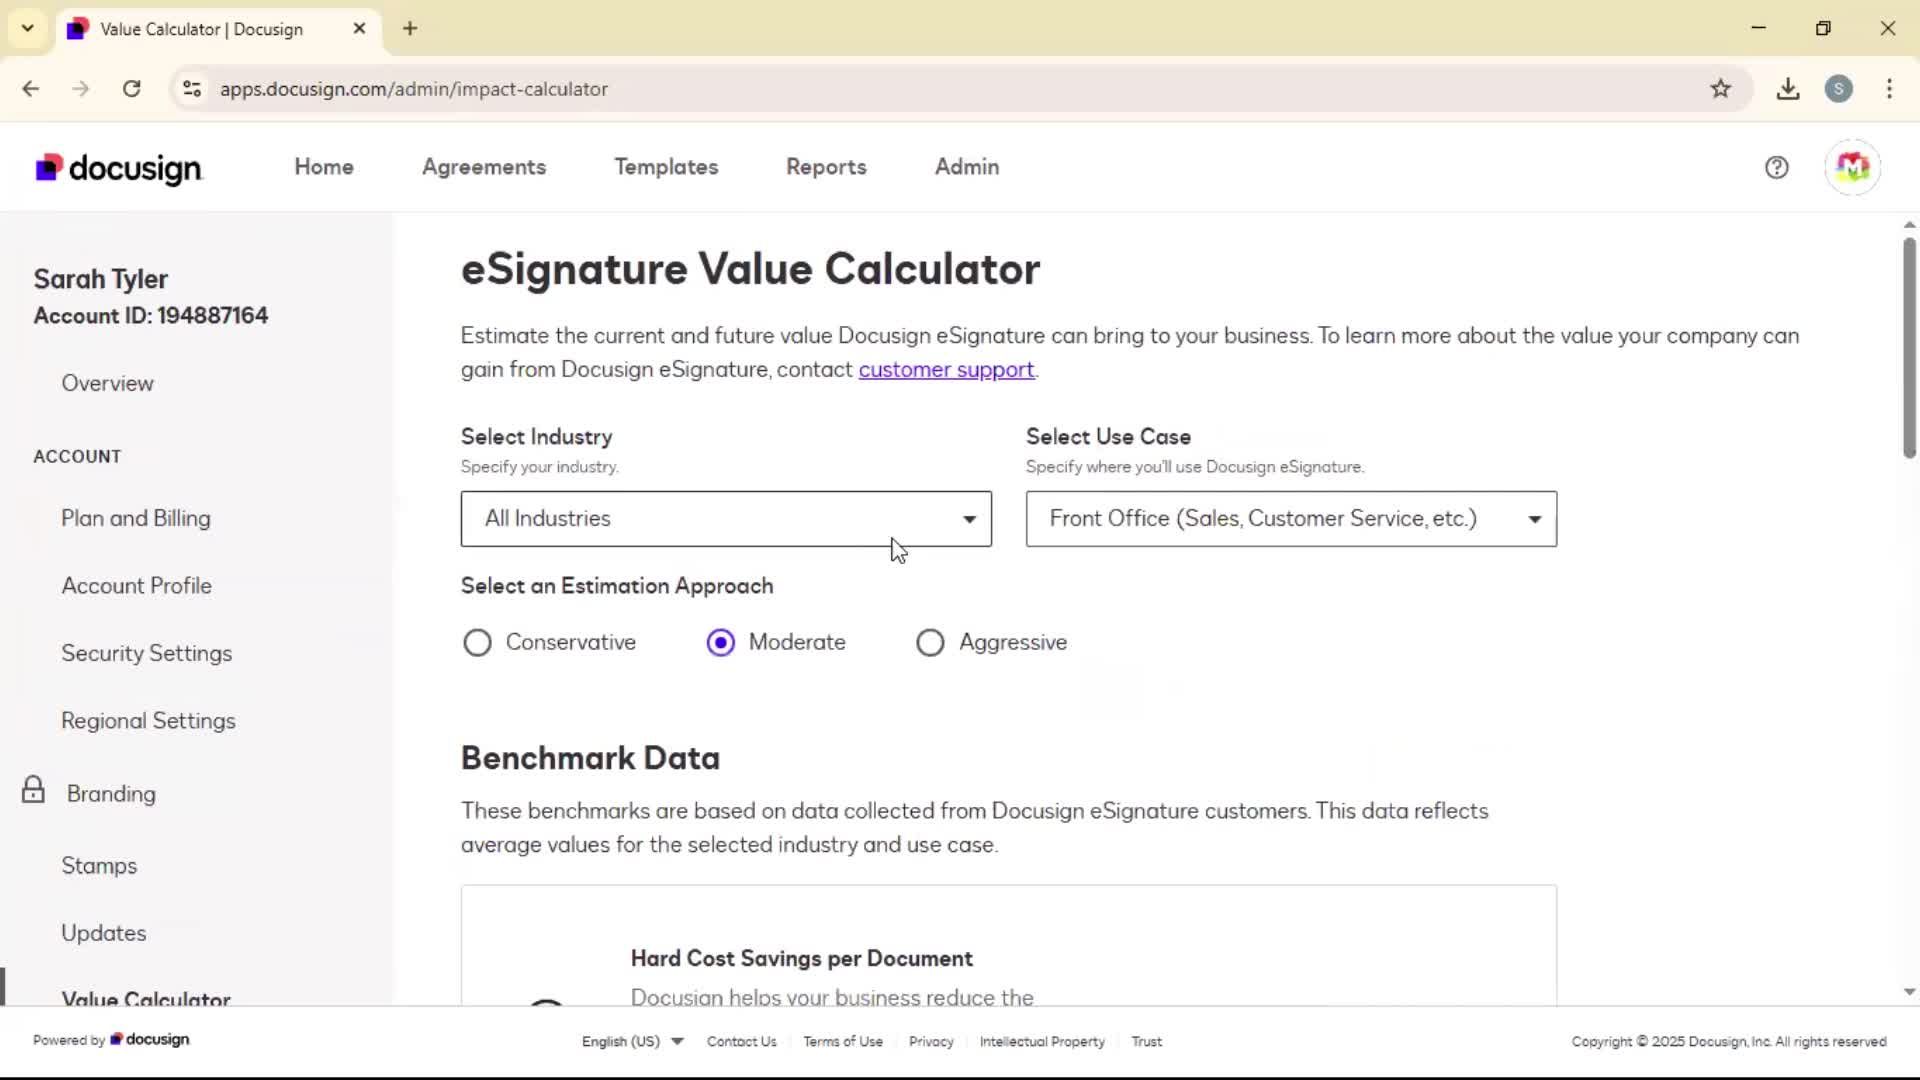Click the Docusign logo in footer
This screenshot has height=1080, width=1920.
point(149,1040)
